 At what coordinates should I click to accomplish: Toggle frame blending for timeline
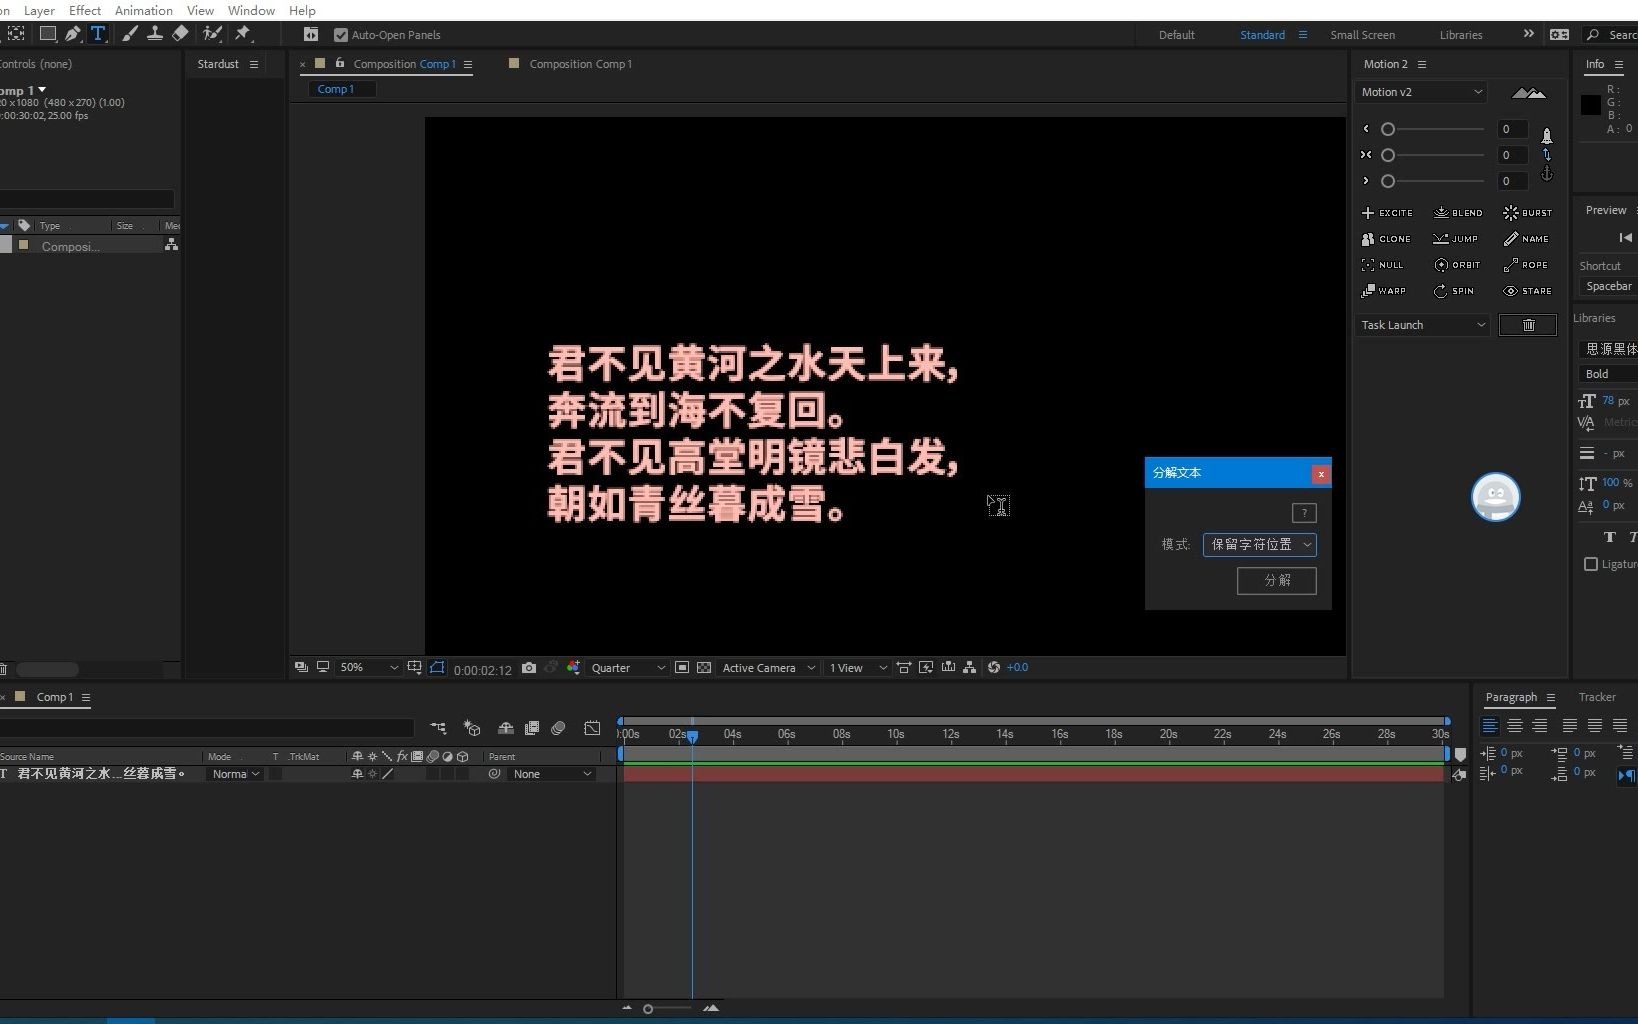(532, 728)
